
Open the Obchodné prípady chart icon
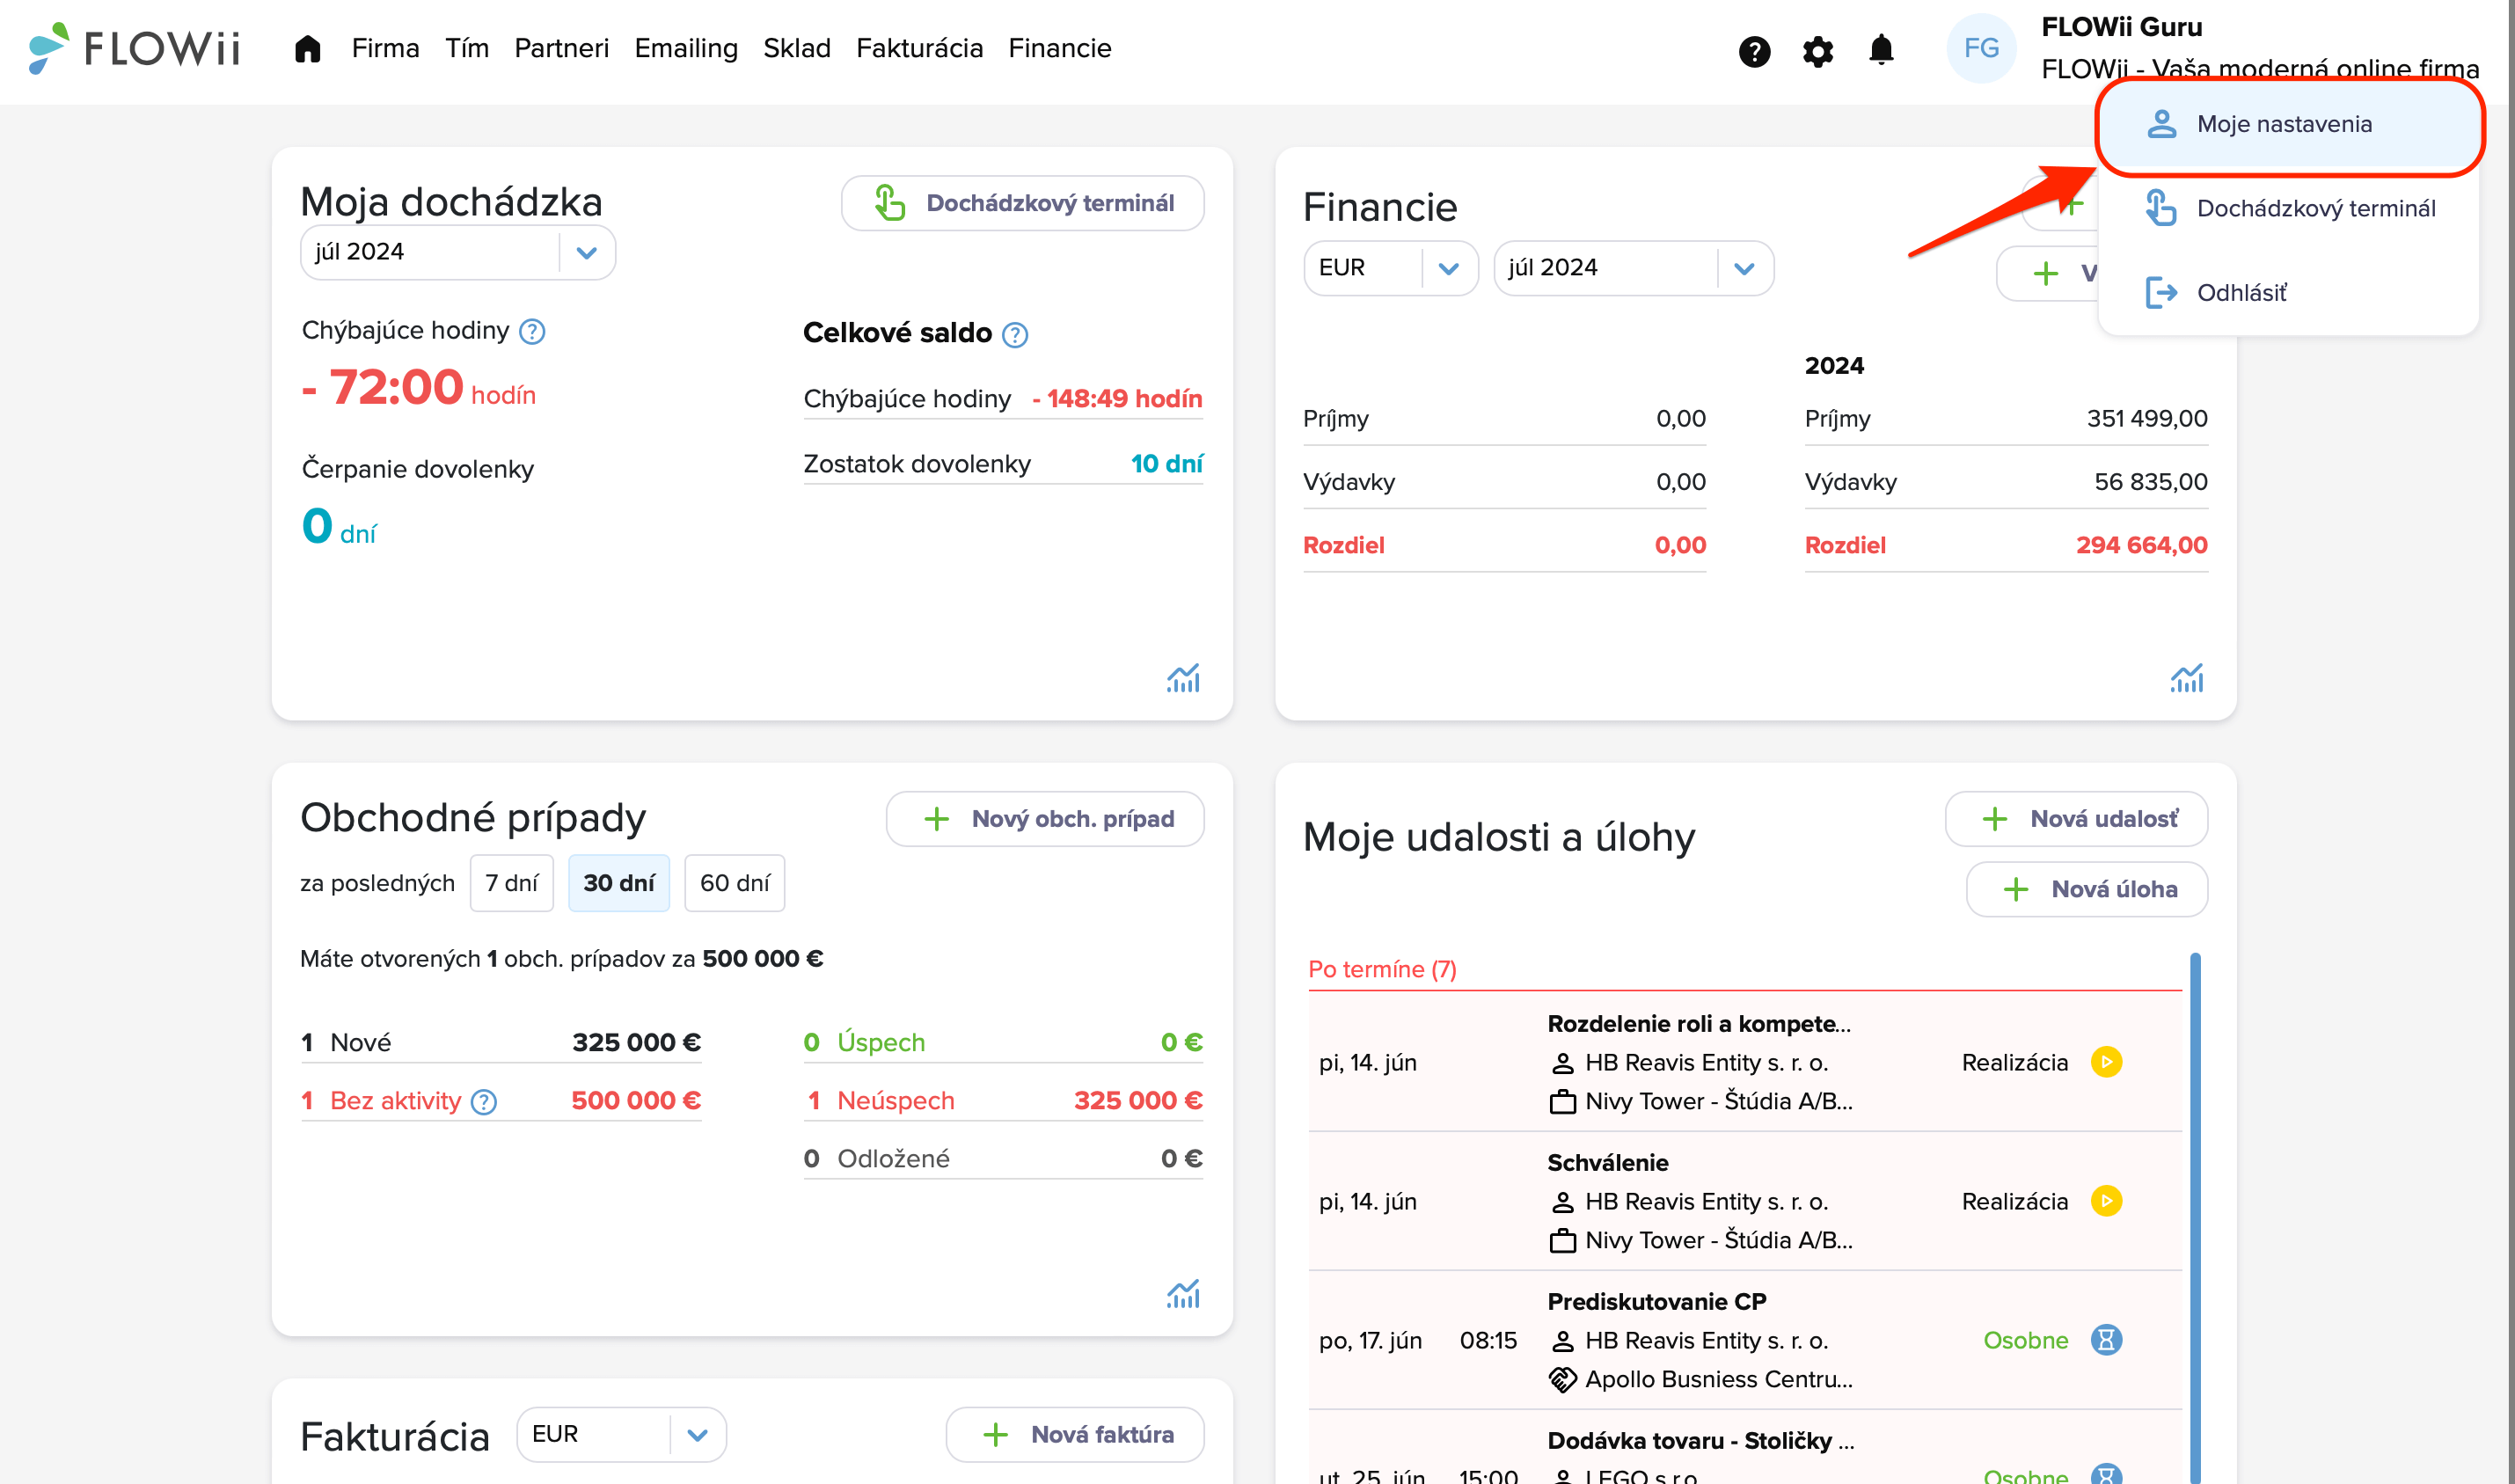point(1183,1294)
